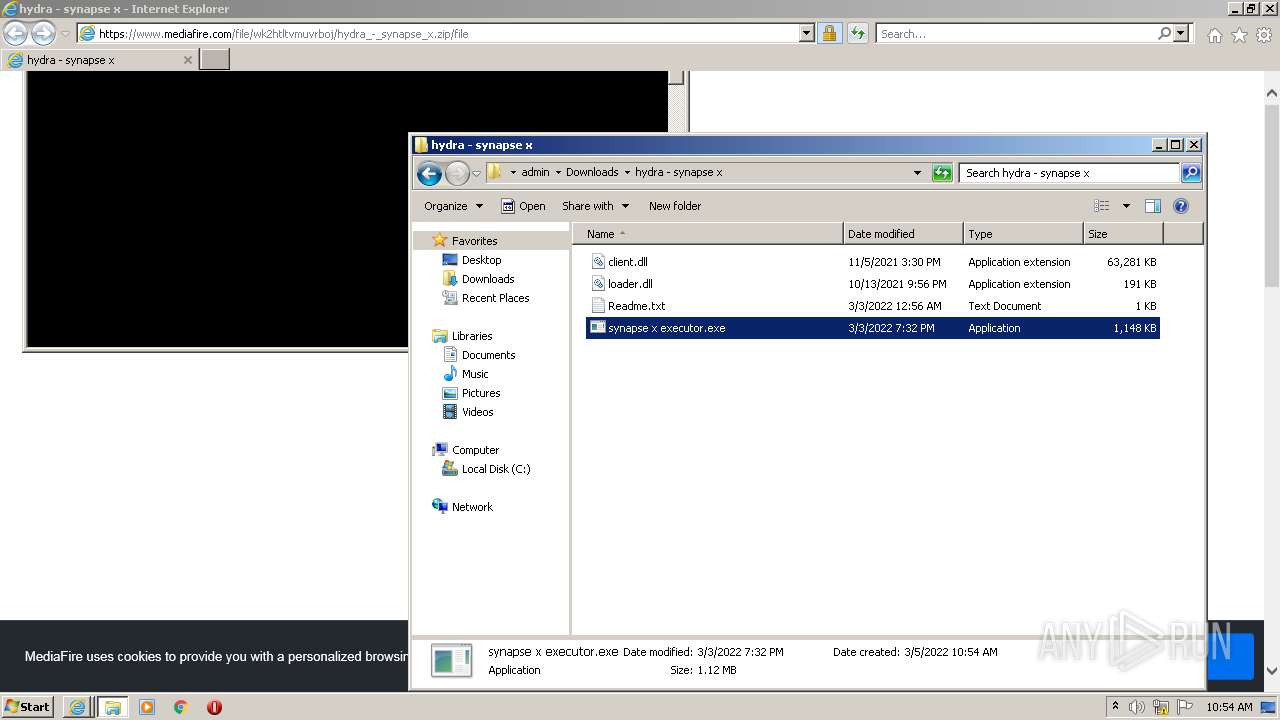Image resolution: width=1280 pixels, height=720 pixels.
Task: Click Windows Explorer taskbar icon
Action: point(112,707)
